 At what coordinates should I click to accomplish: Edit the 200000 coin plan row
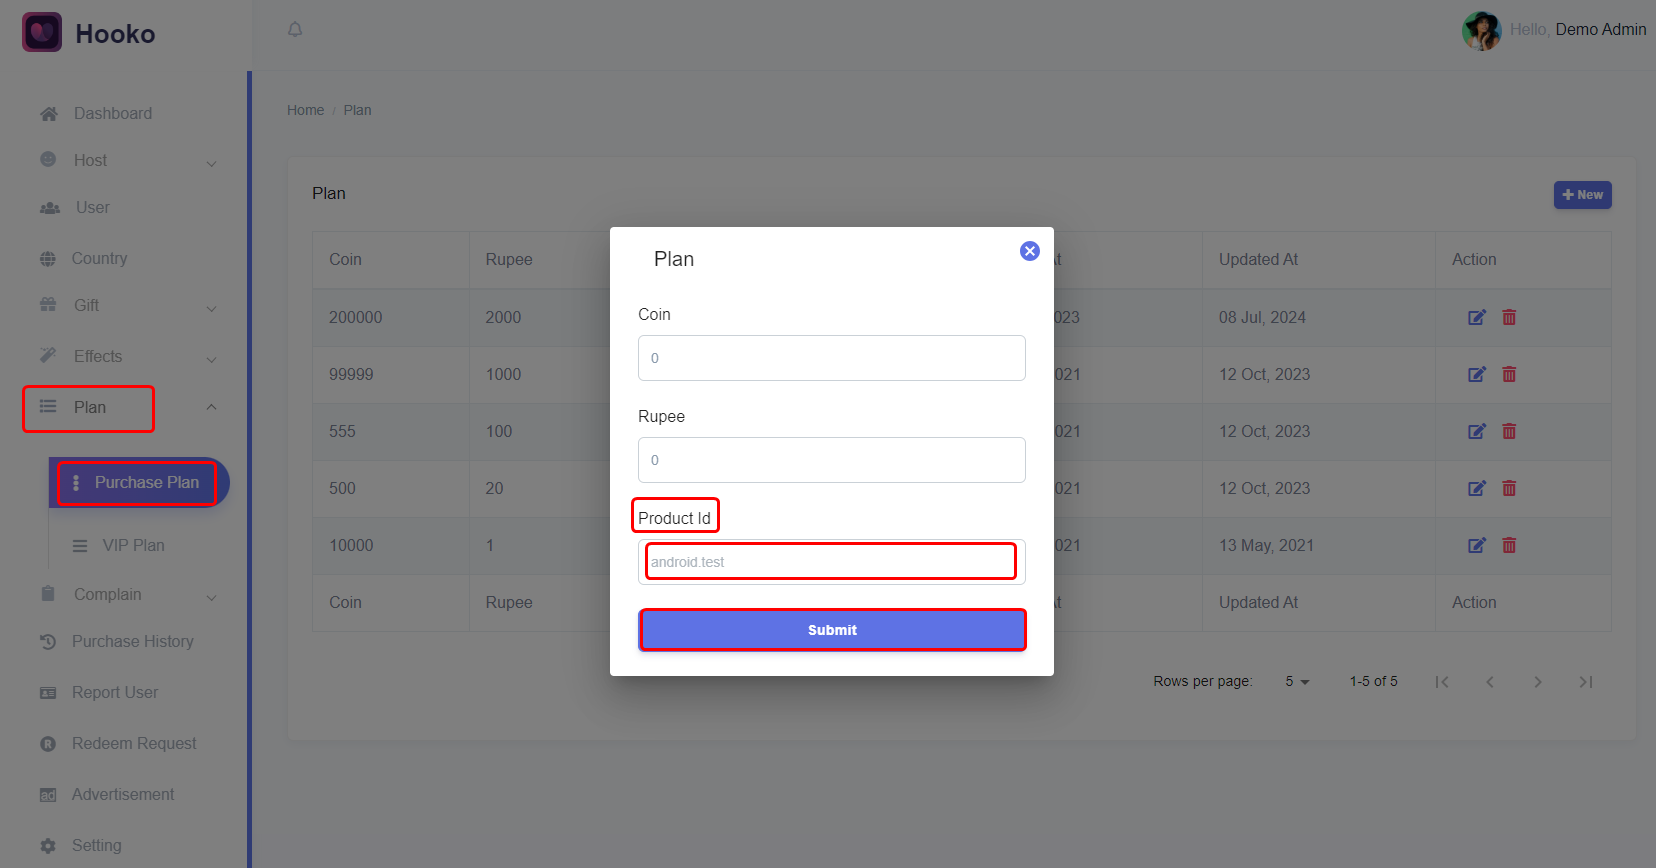(1476, 317)
